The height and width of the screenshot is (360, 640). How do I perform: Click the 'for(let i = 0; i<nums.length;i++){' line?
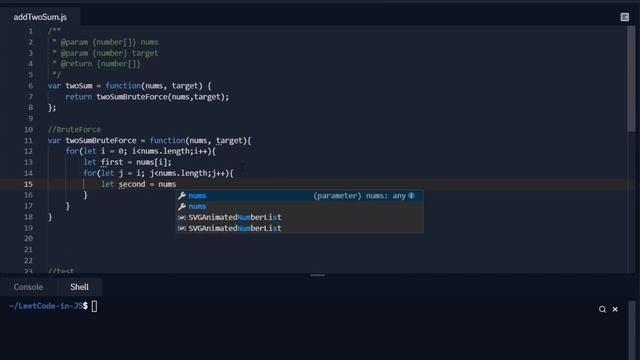pyautogui.click(x=140, y=151)
